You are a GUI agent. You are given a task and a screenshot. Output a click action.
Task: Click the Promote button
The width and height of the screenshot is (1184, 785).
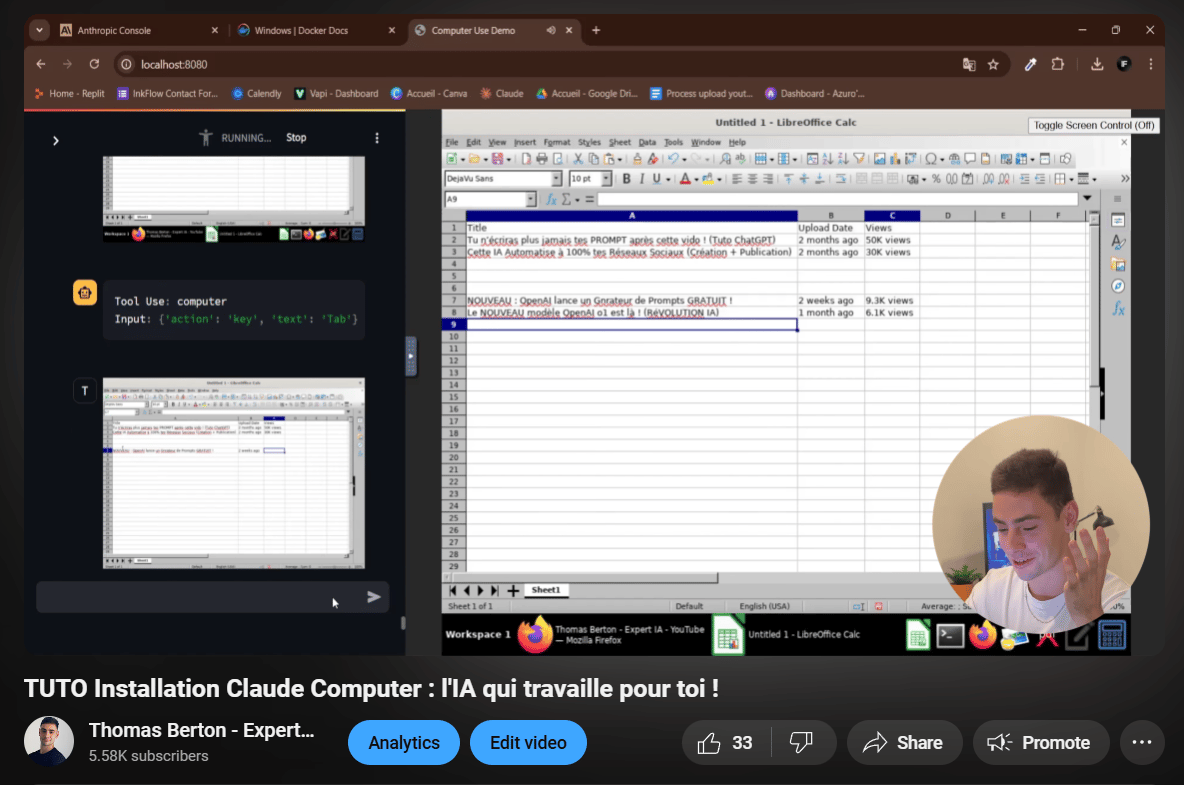tap(1041, 743)
